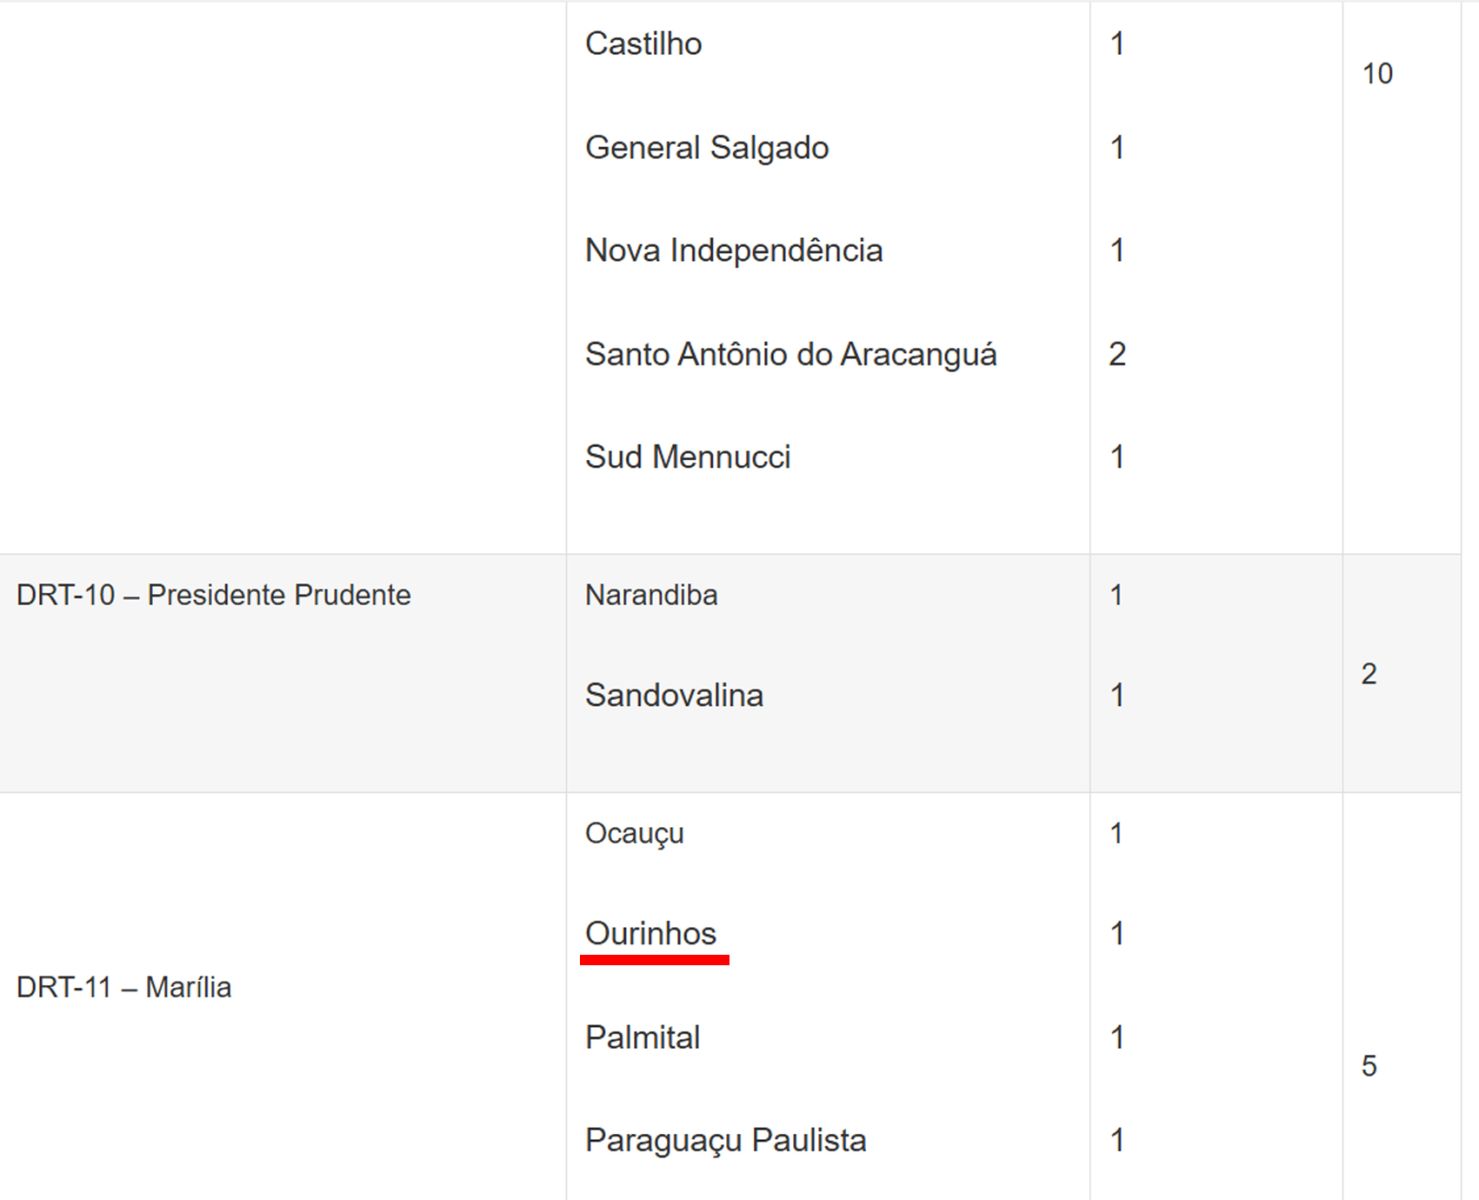Select the Palmital table entry
1479x1200 pixels.
click(x=642, y=1037)
